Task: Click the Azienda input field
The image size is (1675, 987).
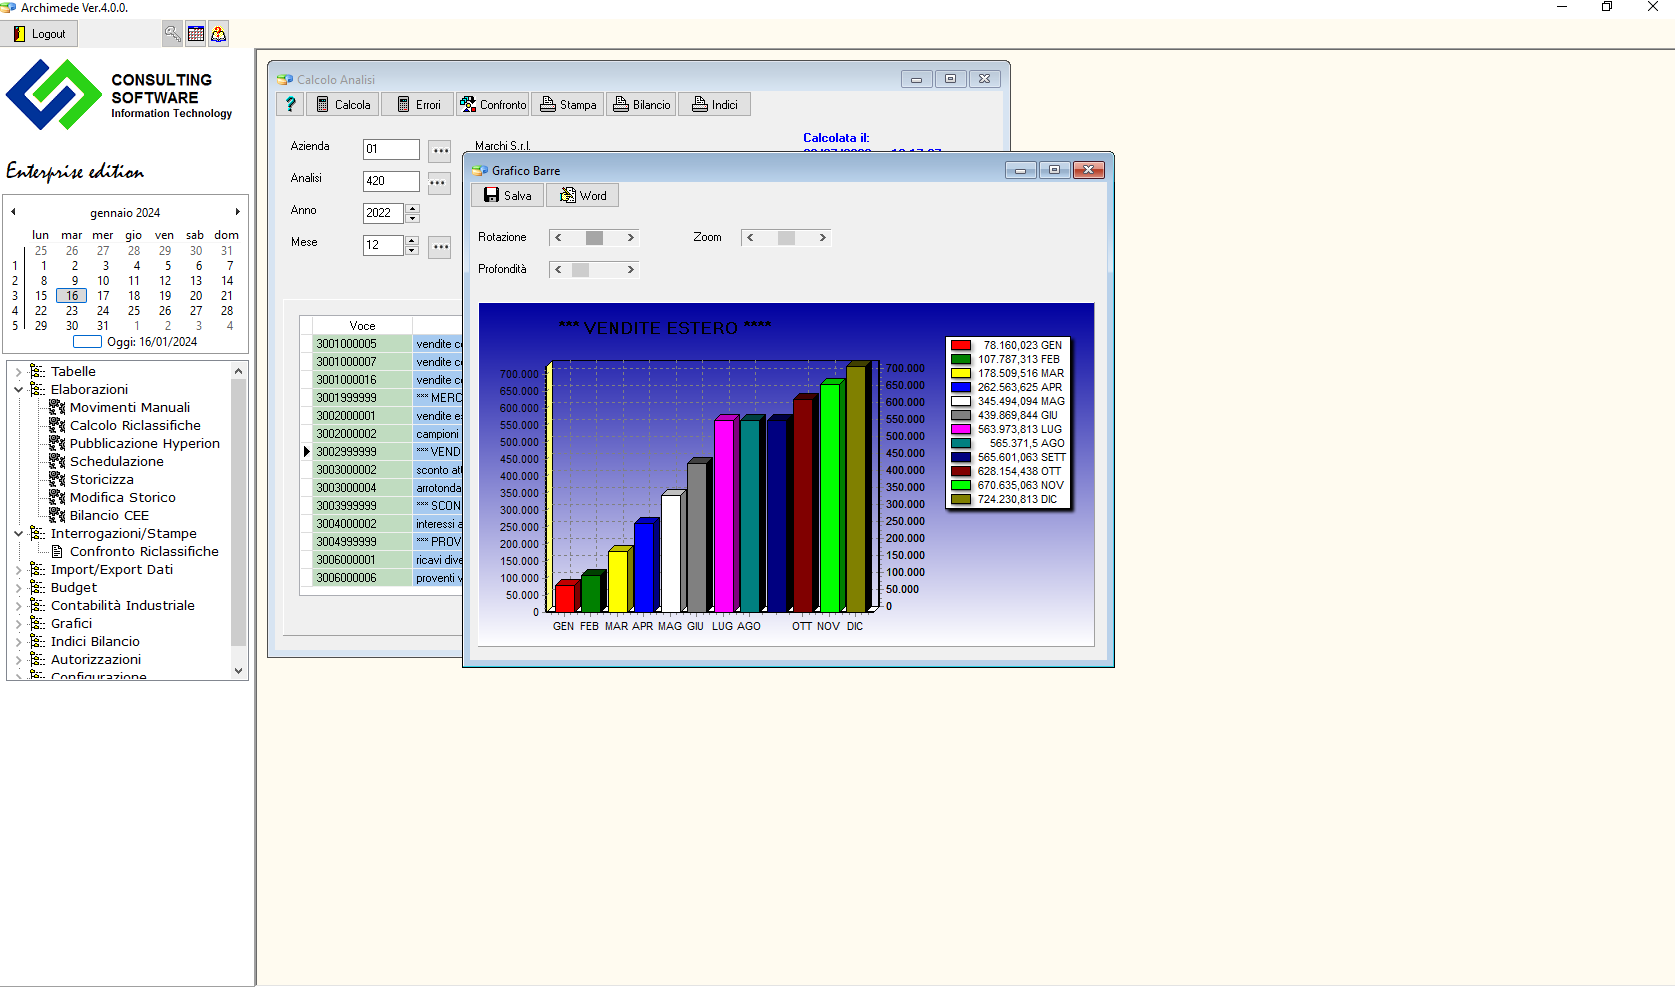Action: (391, 149)
